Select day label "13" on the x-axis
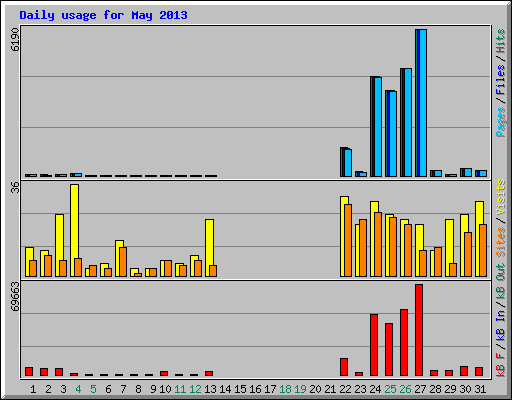The height and width of the screenshot is (400, 512). pyautogui.click(x=210, y=389)
